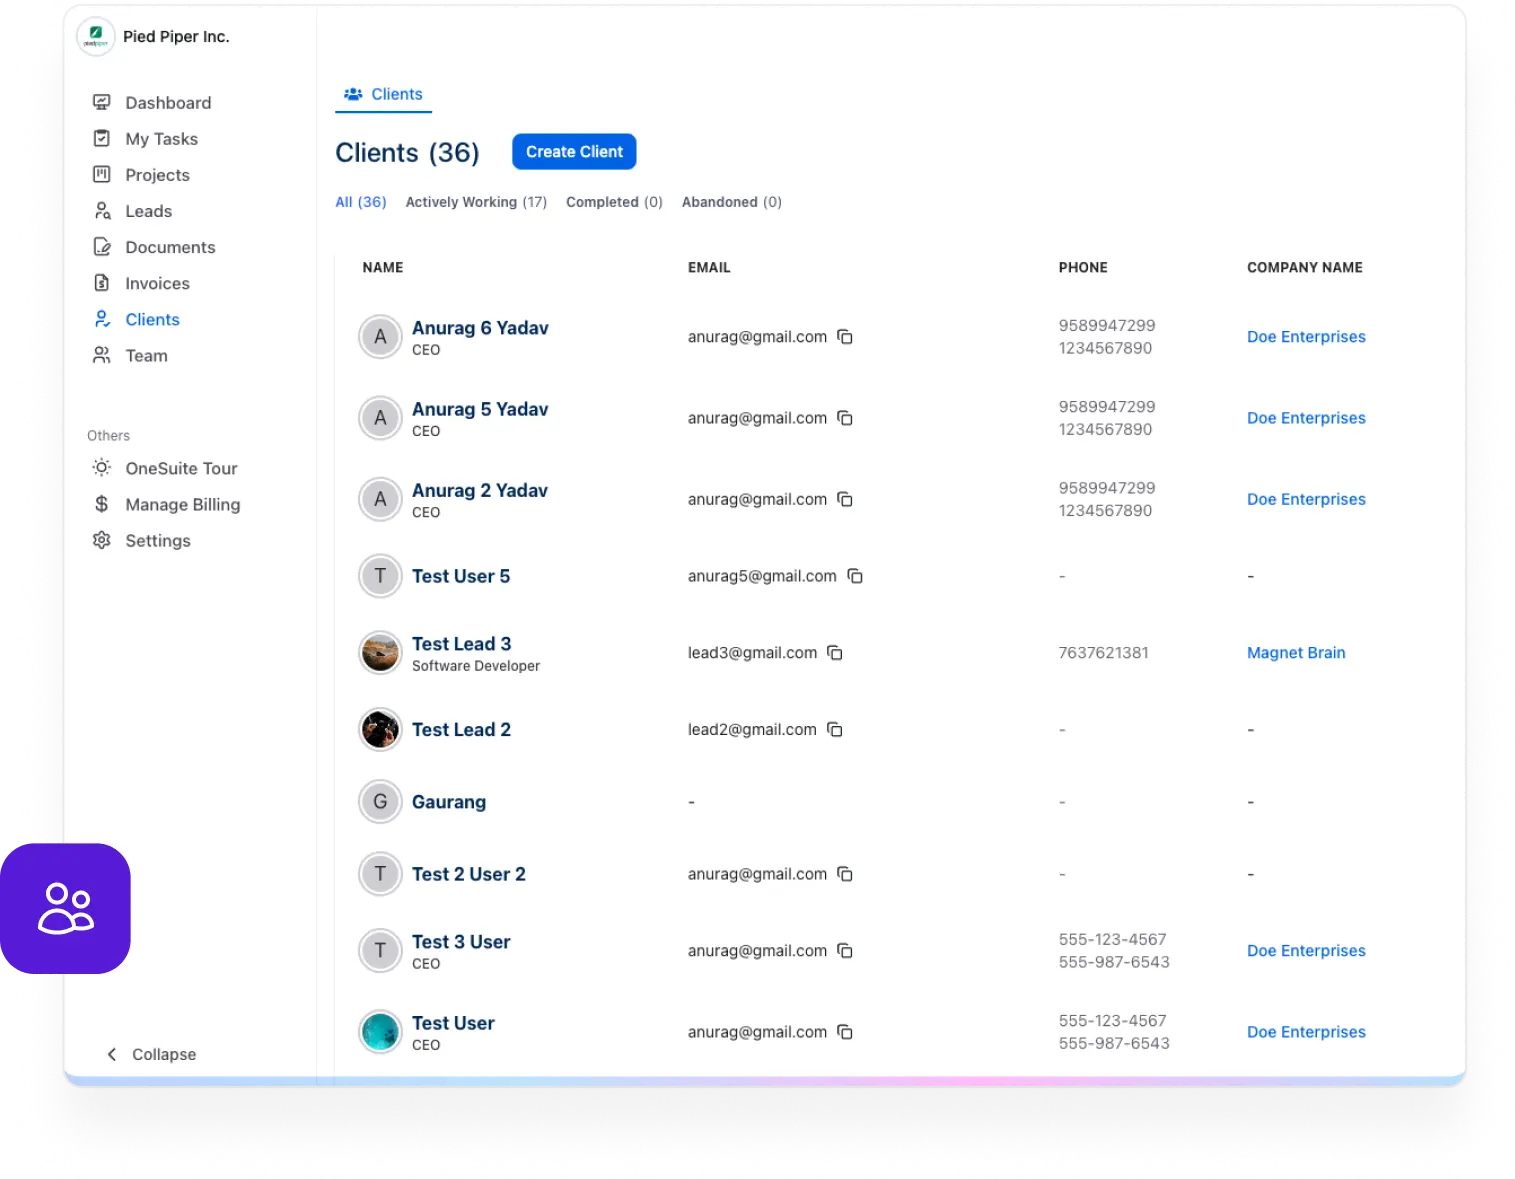Open Anurag 6 Yadav client profile

tap(480, 328)
